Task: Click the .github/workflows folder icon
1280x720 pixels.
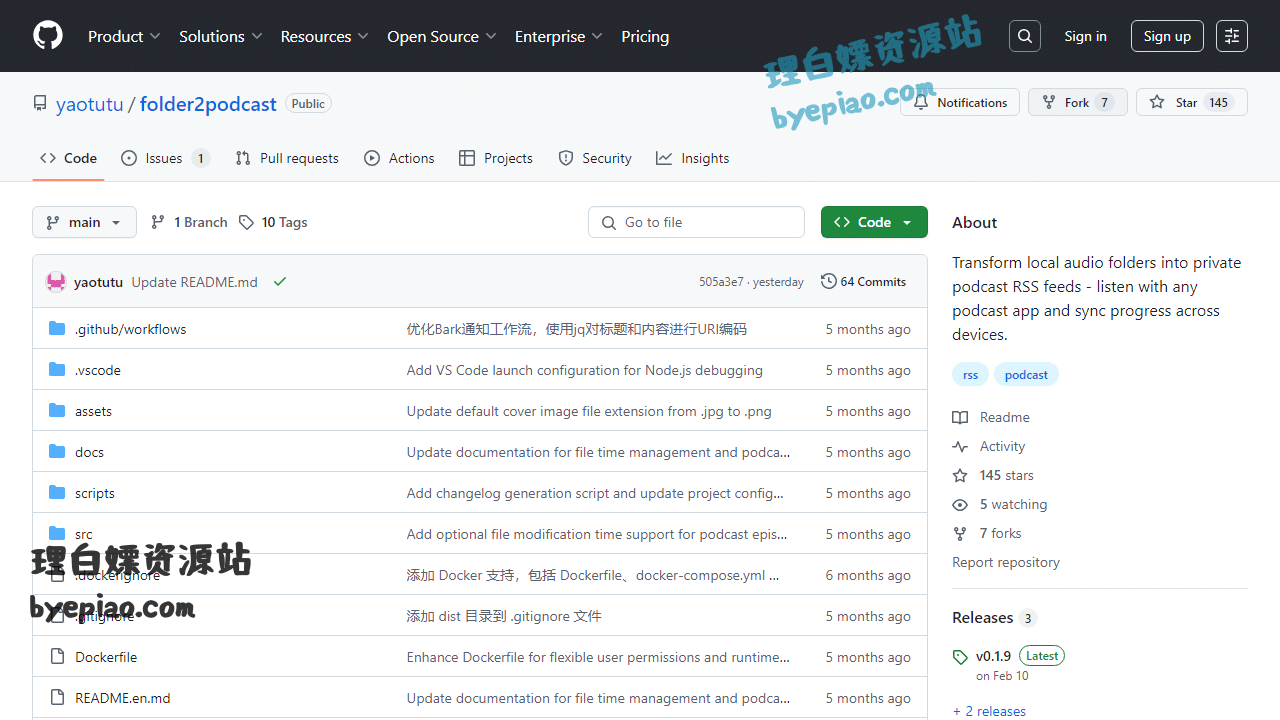Action: 57,329
